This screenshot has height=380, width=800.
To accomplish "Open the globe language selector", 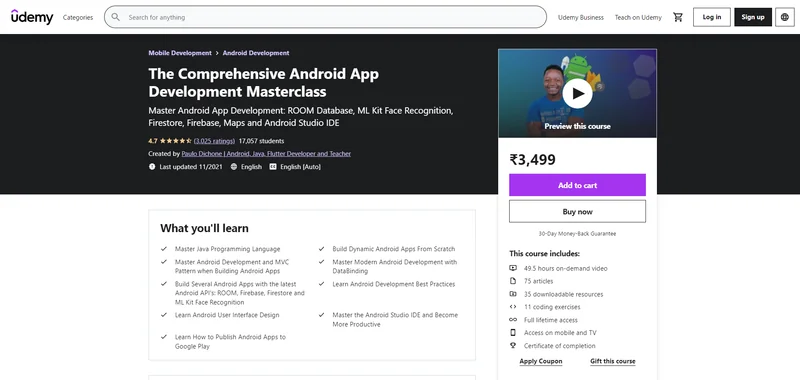I will 785,17.
